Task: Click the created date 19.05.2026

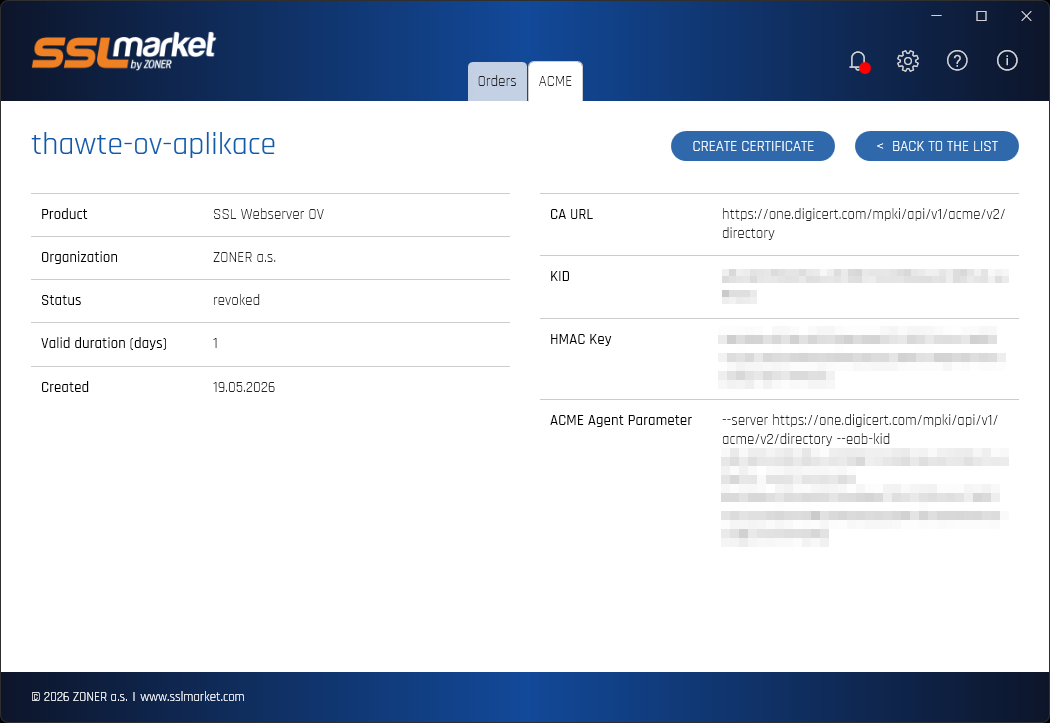Action: point(244,387)
